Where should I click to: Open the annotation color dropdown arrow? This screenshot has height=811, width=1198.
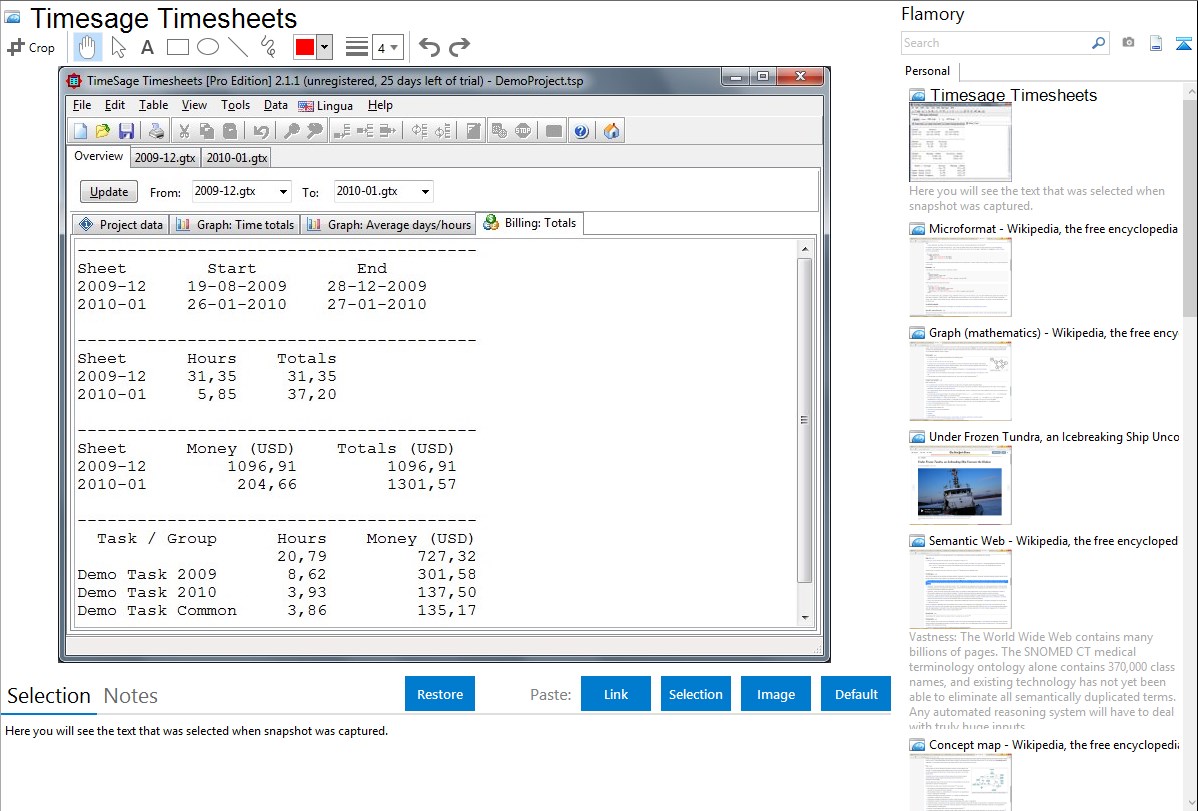(x=325, y=47)
